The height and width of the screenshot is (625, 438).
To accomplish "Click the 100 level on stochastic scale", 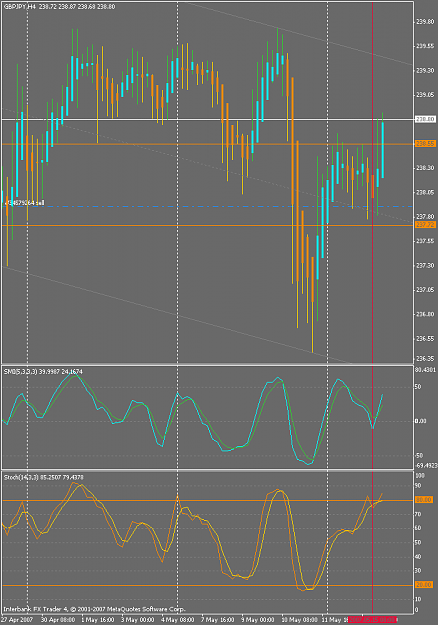I will tap(420, 476).
